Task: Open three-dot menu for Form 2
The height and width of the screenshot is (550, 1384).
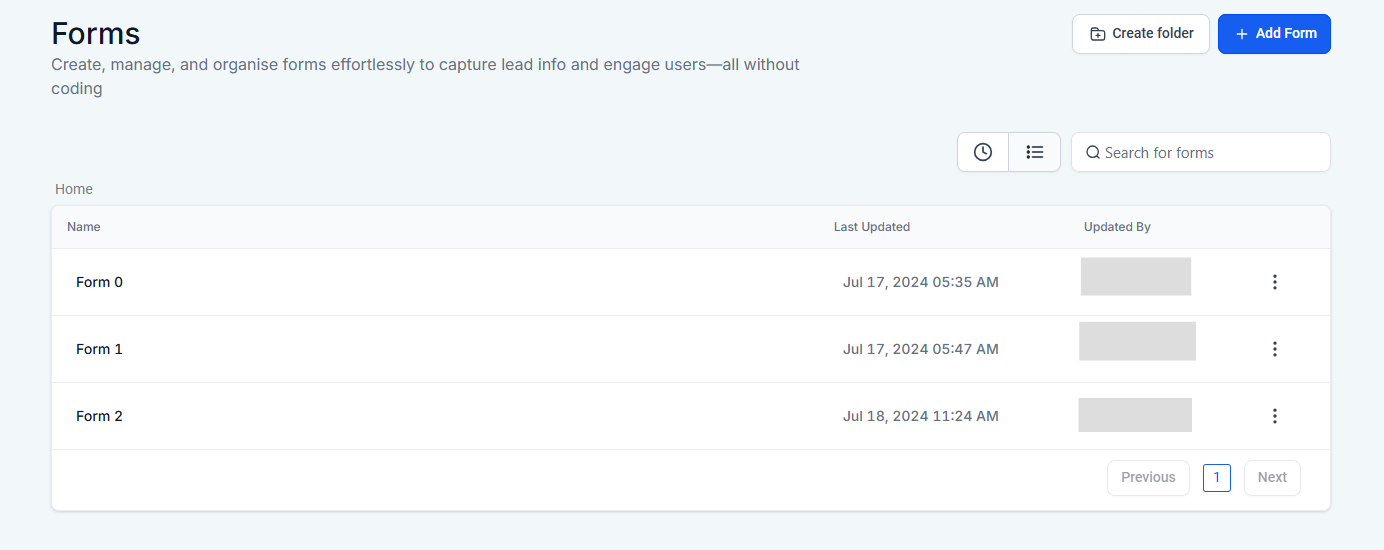Action: pyautogui.click(x=1274, y=416)
